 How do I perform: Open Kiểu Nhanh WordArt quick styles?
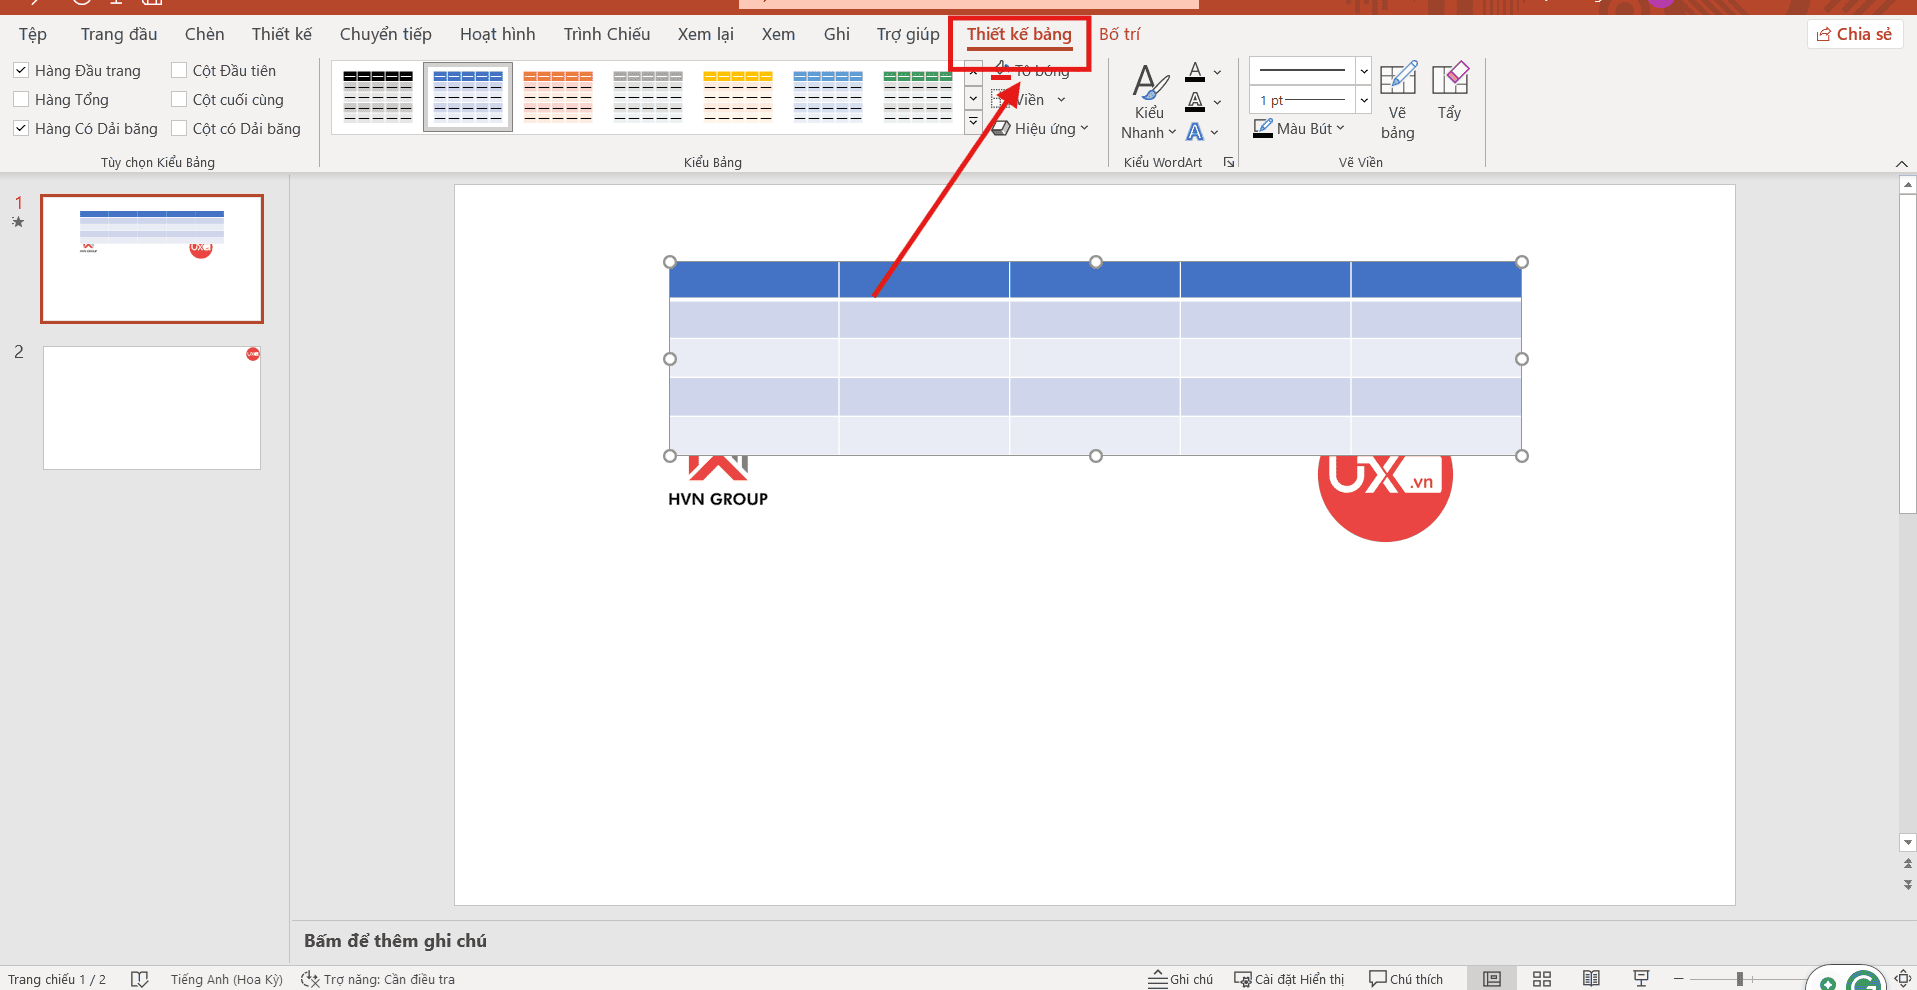[1149, 102]
